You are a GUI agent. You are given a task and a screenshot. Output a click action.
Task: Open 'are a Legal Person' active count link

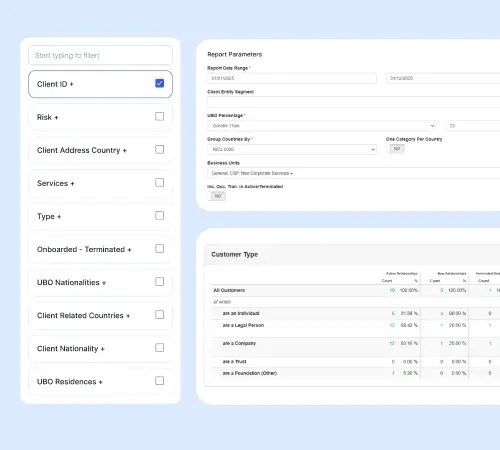click(392, 325)
